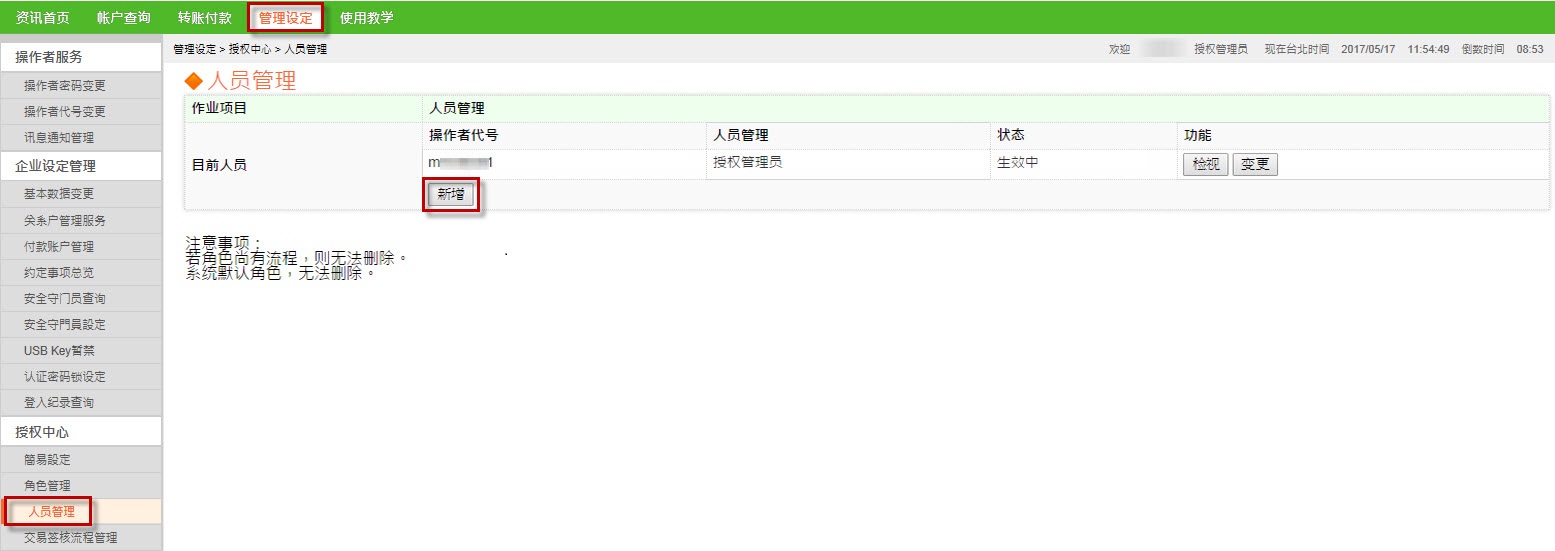
Task: Open the 资讯首页 top menu
Action: [43, 18]
